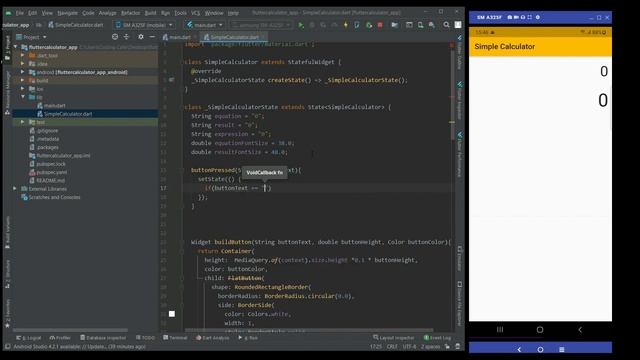Image resolution: width=640 pixels, height=360 pixels.
Task: Collapse the lib folder
Action: tap(22, 97)
